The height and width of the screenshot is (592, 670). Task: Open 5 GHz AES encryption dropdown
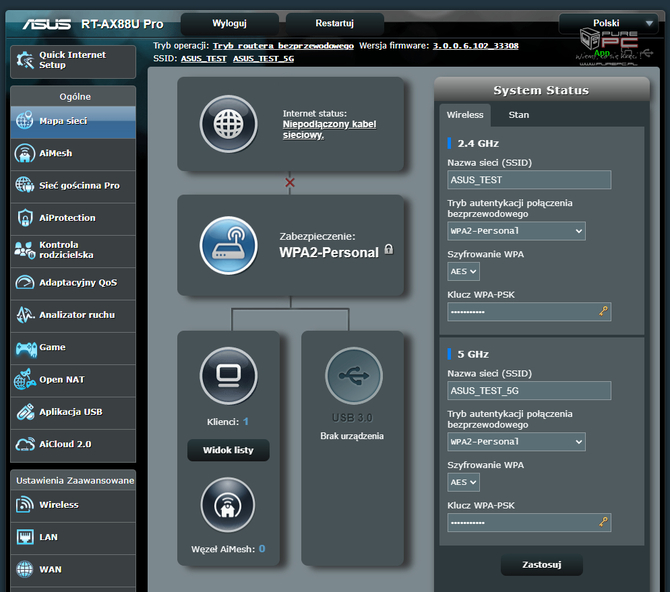(x=463, y=482)
